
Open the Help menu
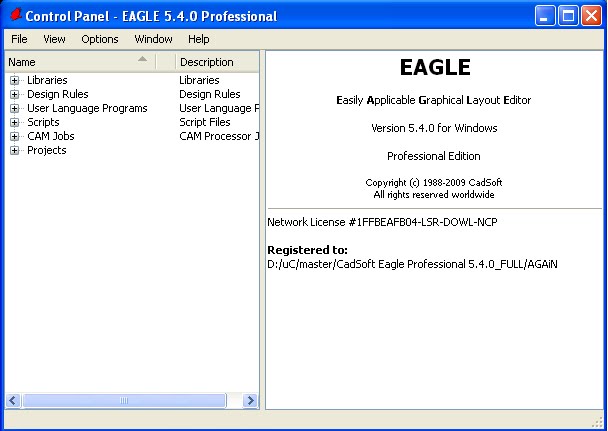[x=199, y=39]
